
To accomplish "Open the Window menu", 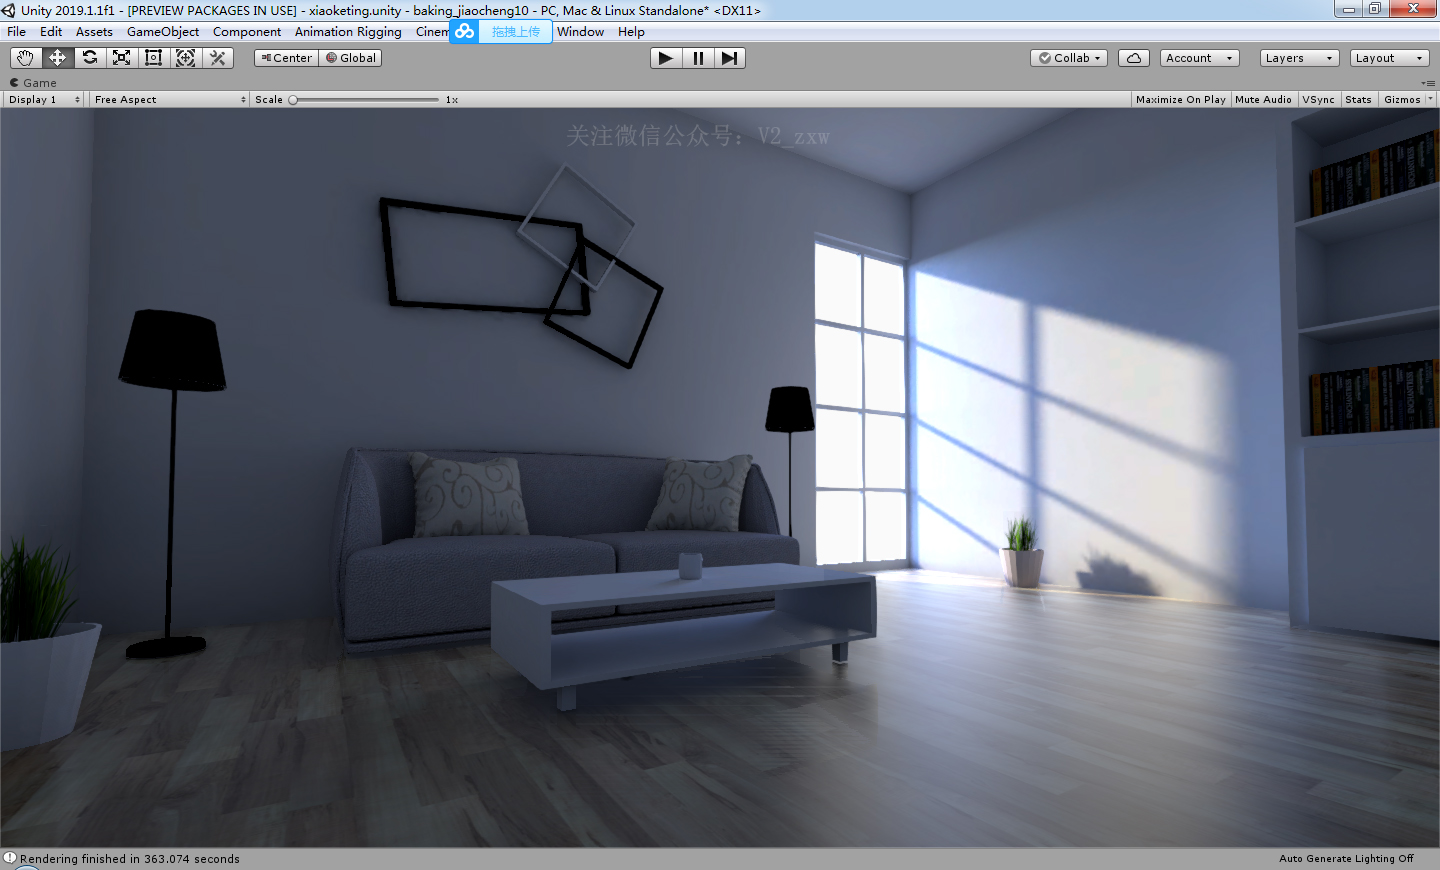I will [x=580, y=32].
